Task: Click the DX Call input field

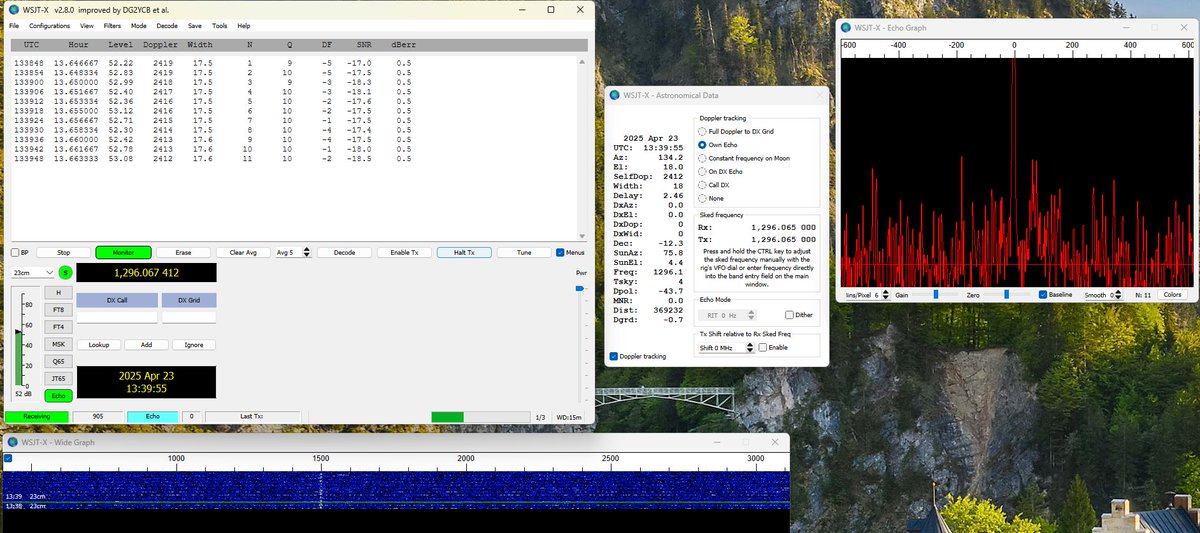Action: (117, 316)
